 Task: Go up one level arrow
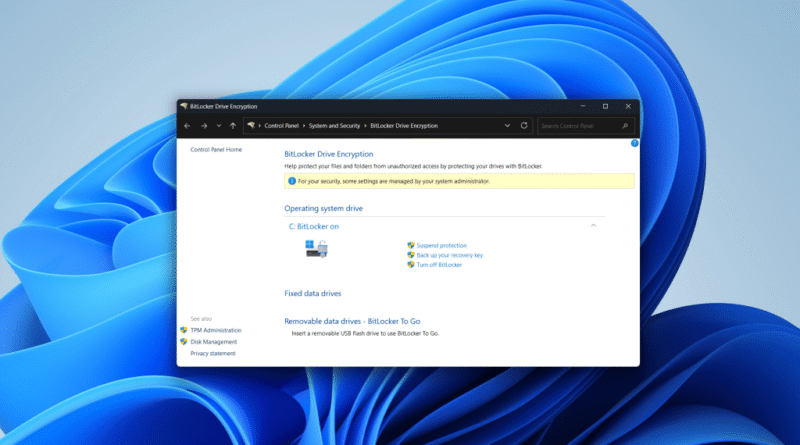[x=233, y=126]
